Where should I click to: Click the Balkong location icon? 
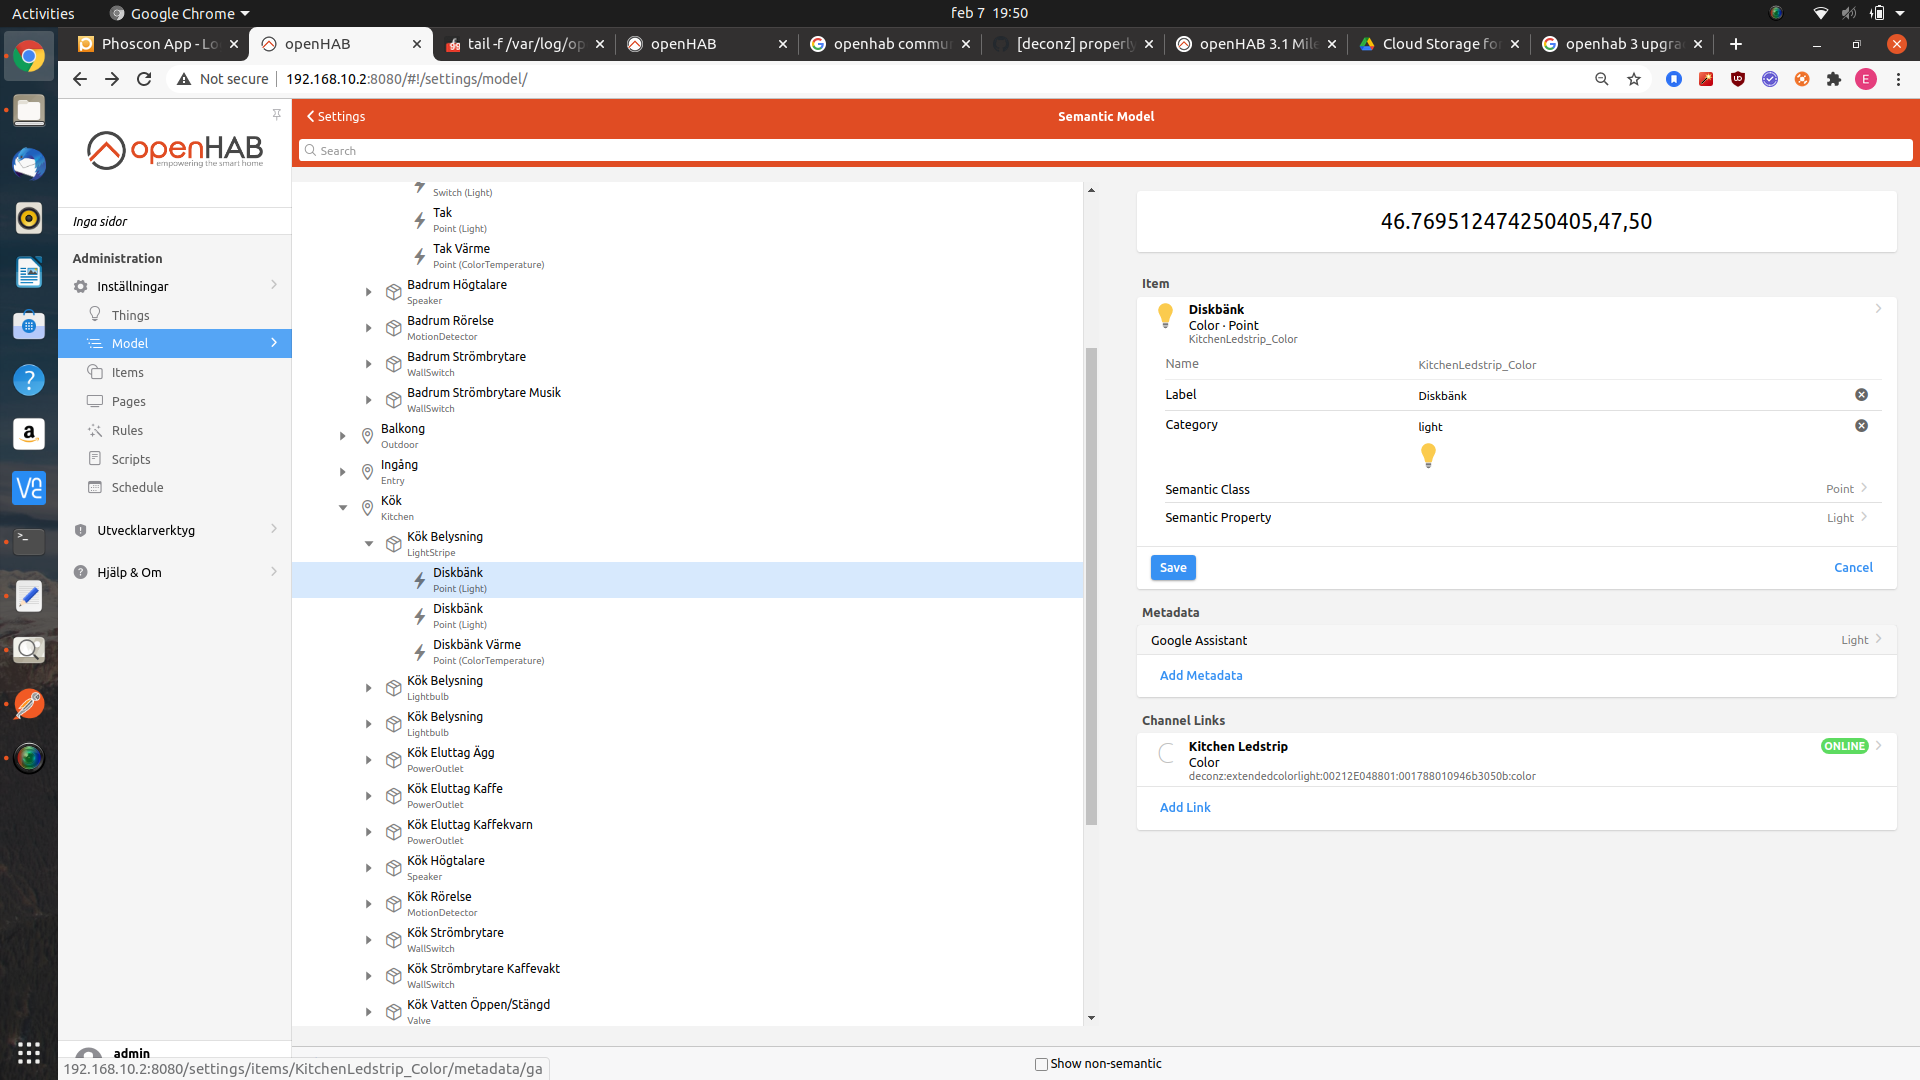pos(367,436)
